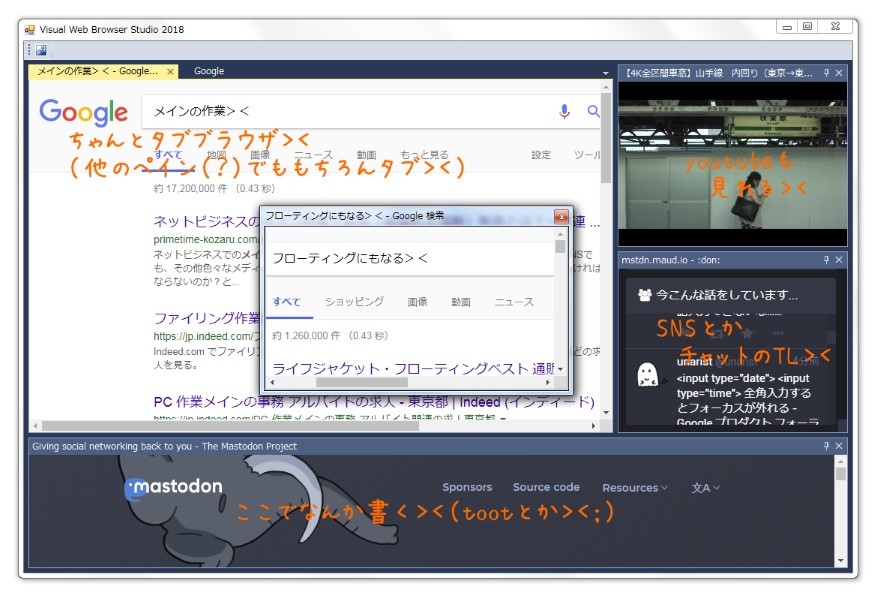Click the scroll-down arrow of the main Google pane

click(606, 413)
